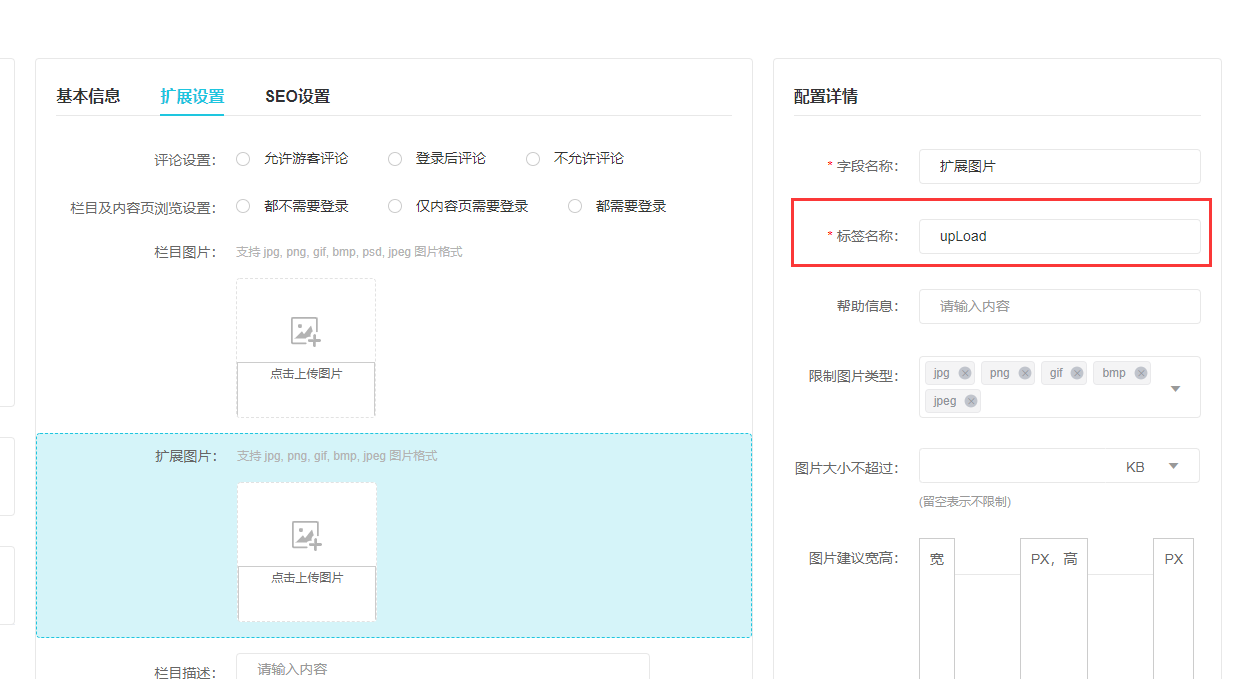Viewport: 1256px width, 679px height.
Task: Remove the jpg tag
Action: point(965,373)
